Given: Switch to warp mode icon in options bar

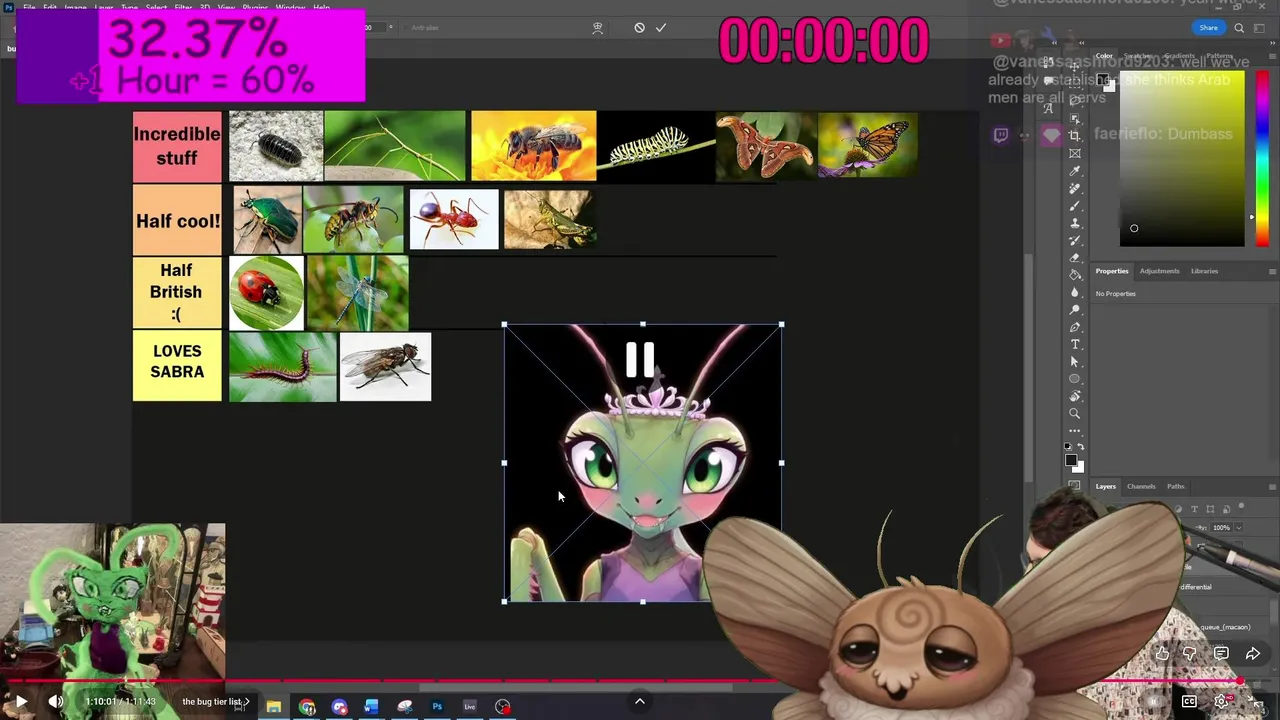Looking at the screenshot, I should pyautogui.click(x=598, y=28).
